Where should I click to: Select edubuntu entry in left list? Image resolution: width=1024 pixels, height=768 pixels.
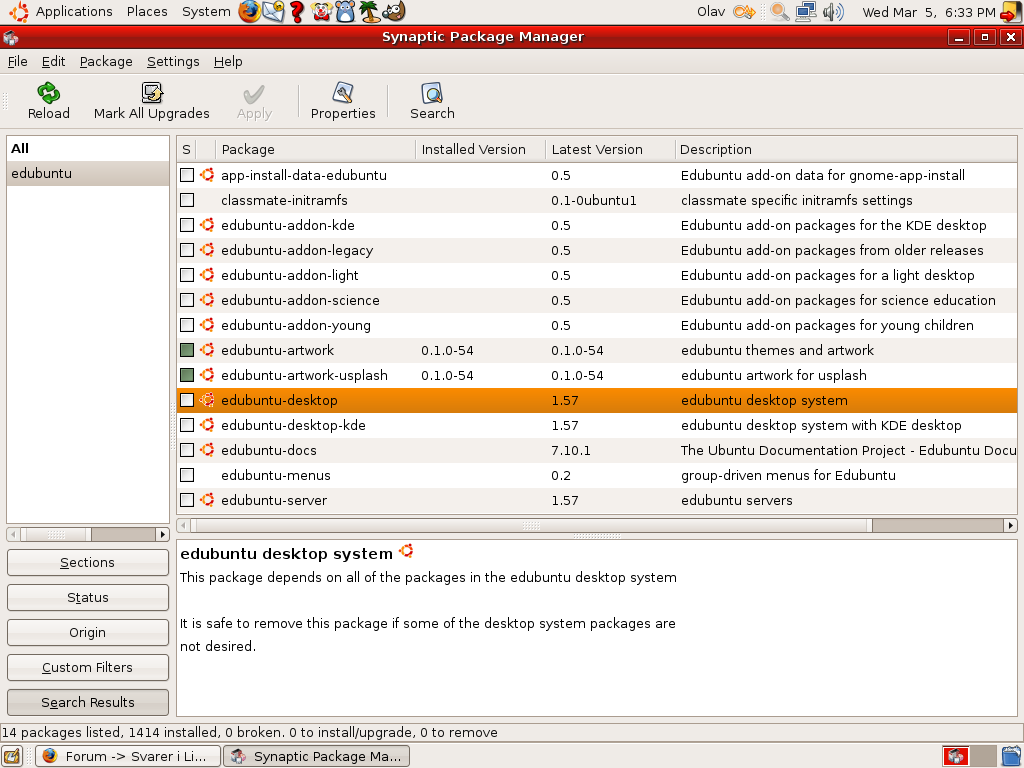tap(88, 173)
